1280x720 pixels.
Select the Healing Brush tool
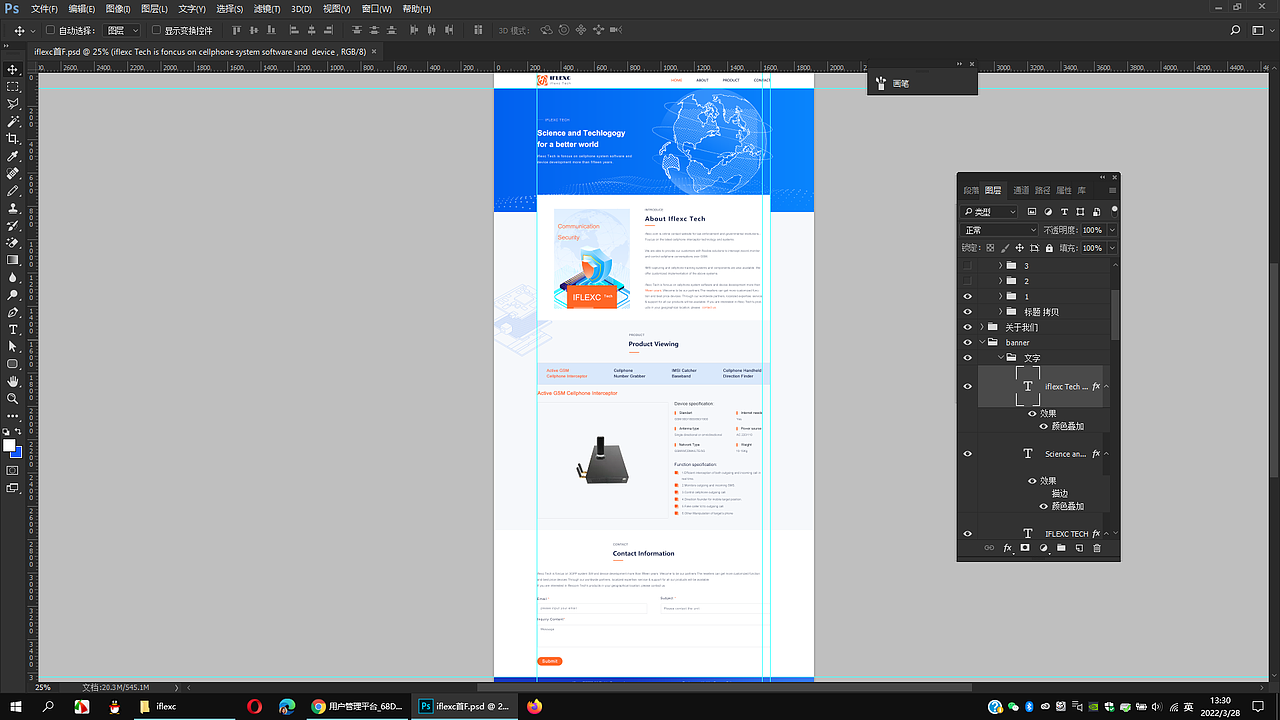13,173
